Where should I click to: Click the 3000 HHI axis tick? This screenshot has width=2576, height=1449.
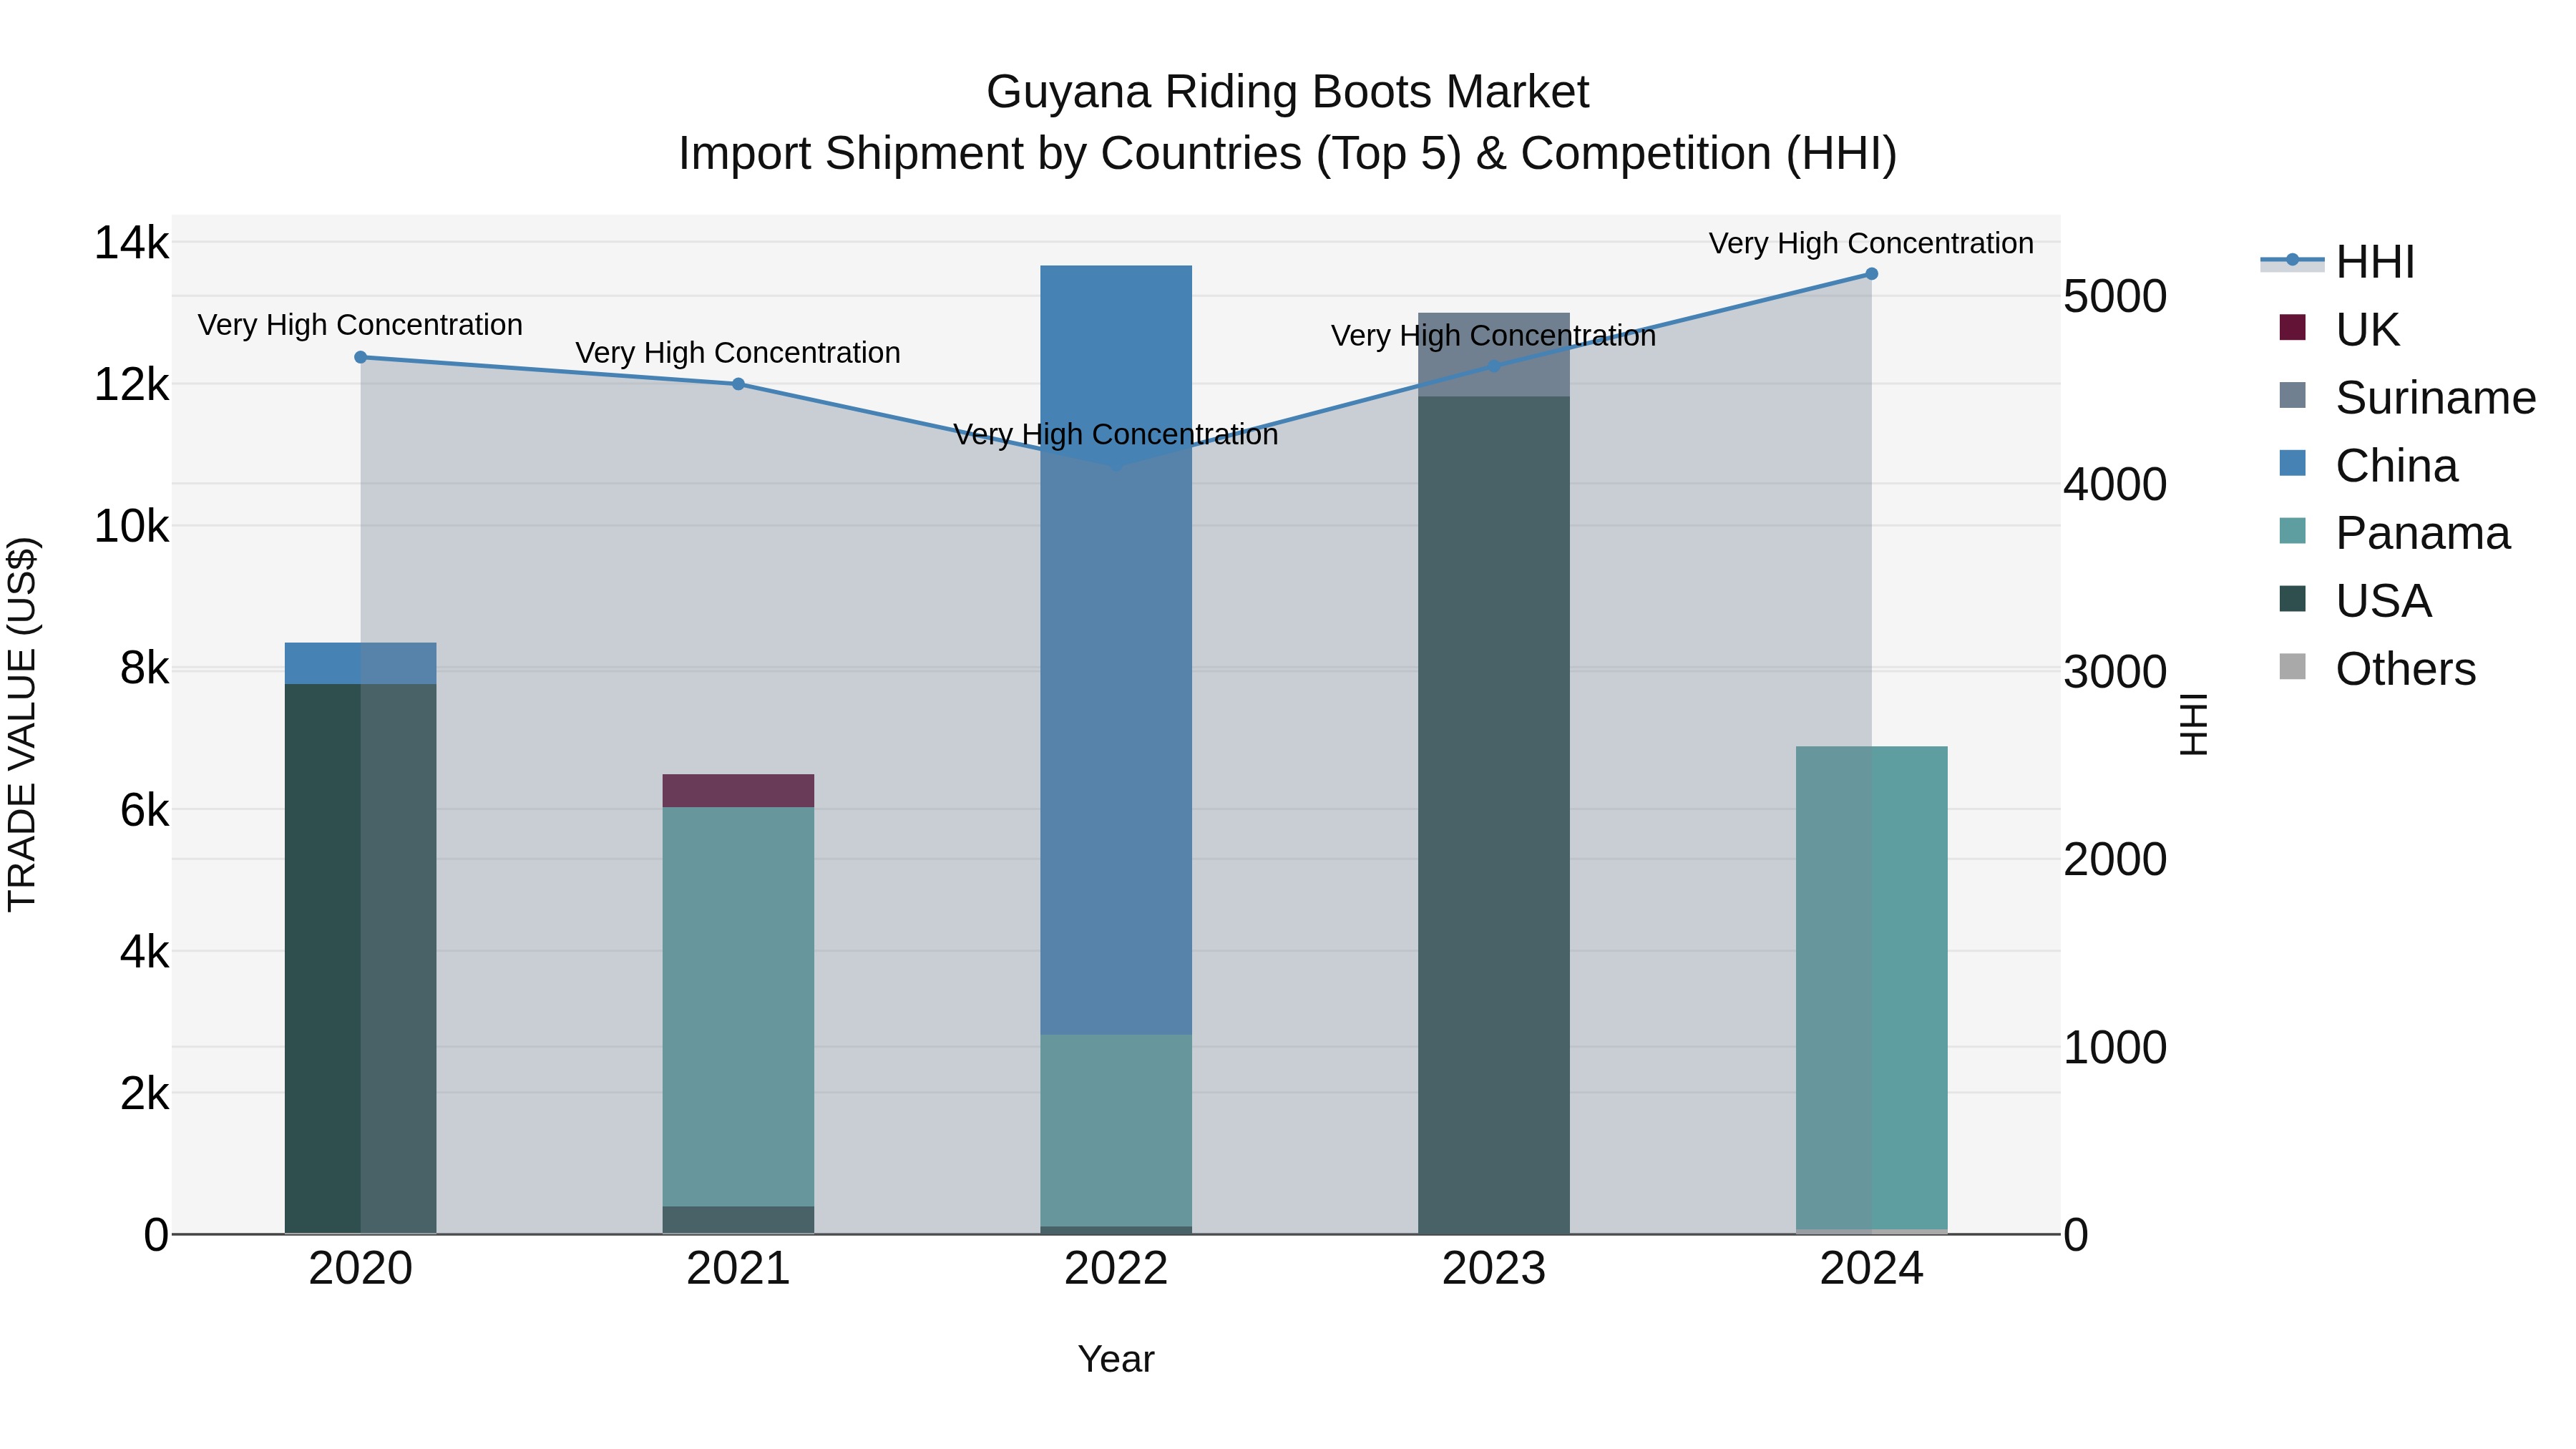click(x=2115, y=672)
